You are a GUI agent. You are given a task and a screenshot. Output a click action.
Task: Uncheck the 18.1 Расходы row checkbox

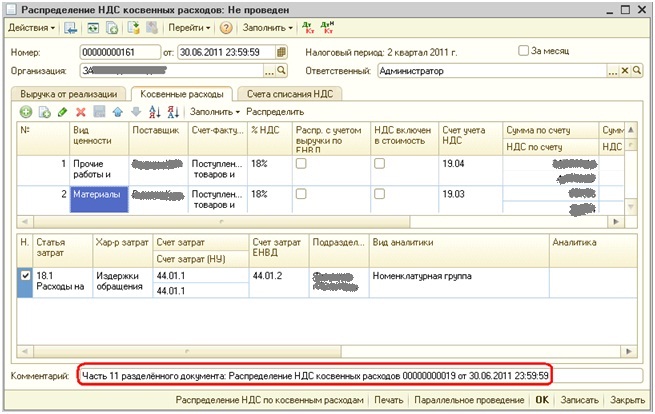25,275
